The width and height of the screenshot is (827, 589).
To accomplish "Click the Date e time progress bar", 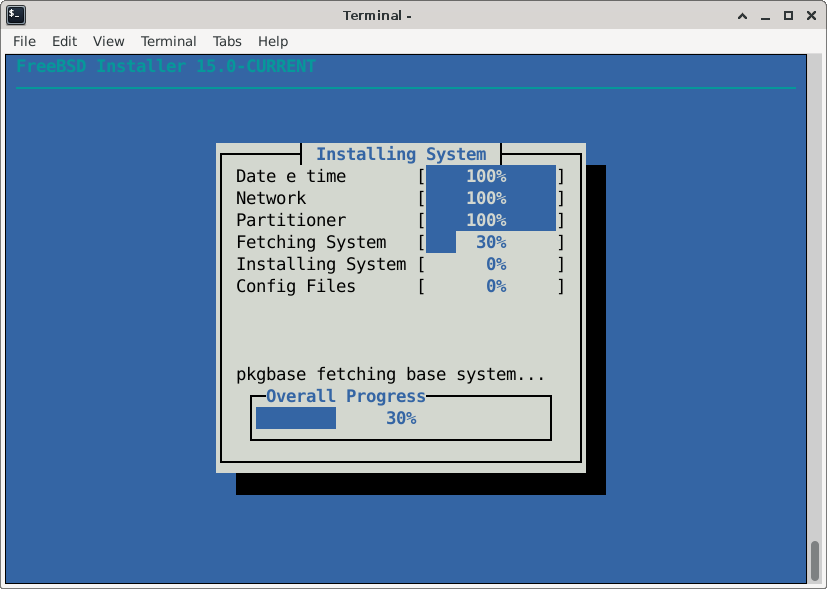I will 490,176.
